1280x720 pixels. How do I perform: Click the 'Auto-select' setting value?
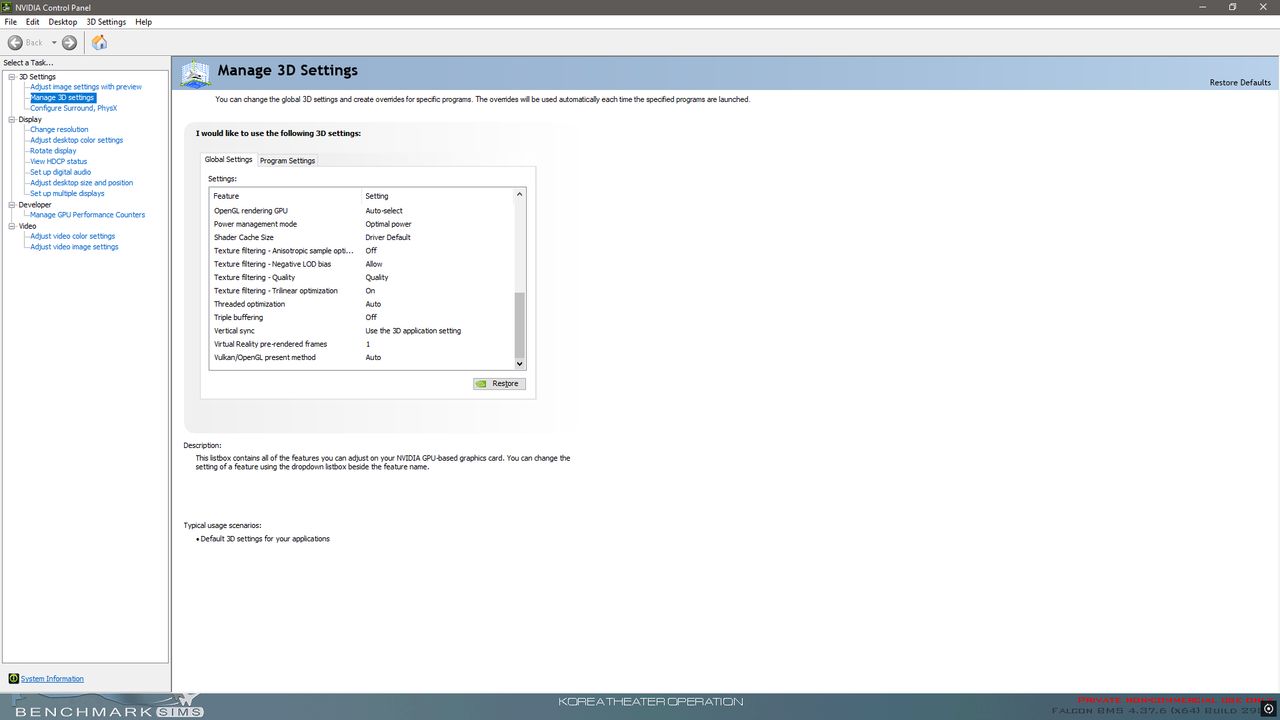tap(384, 211)
